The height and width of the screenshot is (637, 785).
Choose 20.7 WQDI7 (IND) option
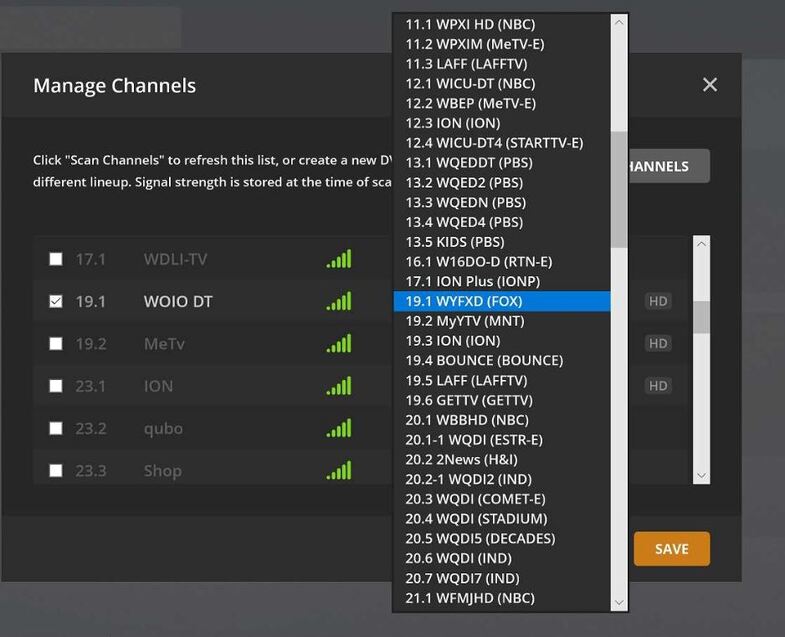502,578
